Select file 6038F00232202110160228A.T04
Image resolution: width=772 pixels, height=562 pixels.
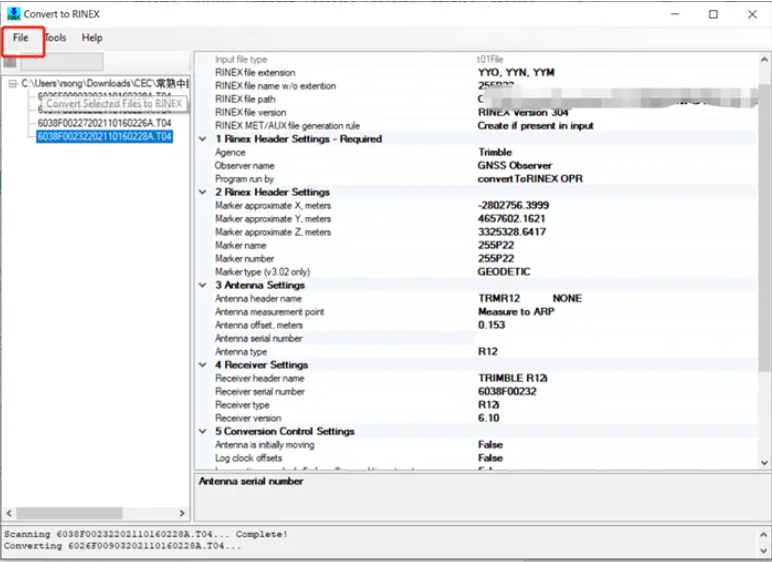pos(104,136)
